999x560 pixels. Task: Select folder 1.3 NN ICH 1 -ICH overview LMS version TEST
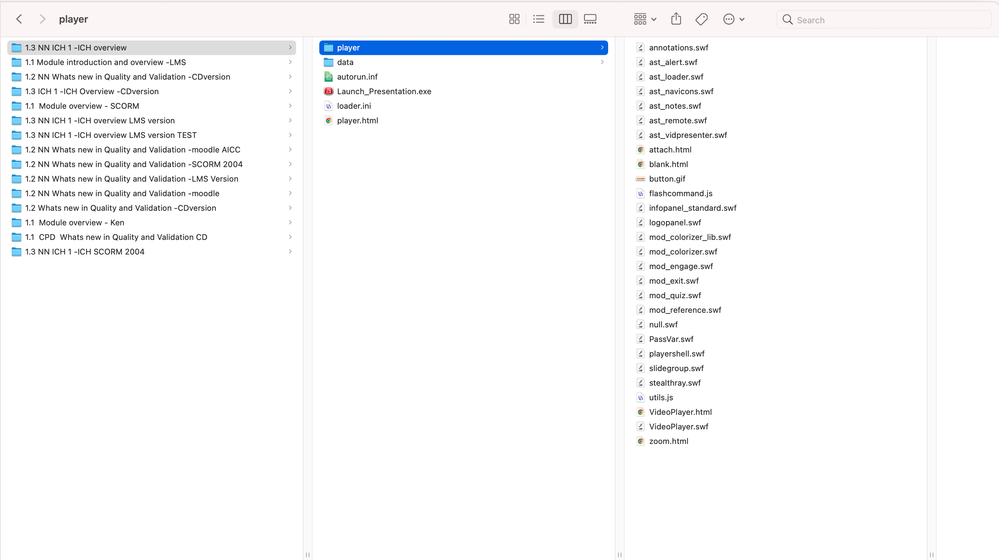[152, 135]
